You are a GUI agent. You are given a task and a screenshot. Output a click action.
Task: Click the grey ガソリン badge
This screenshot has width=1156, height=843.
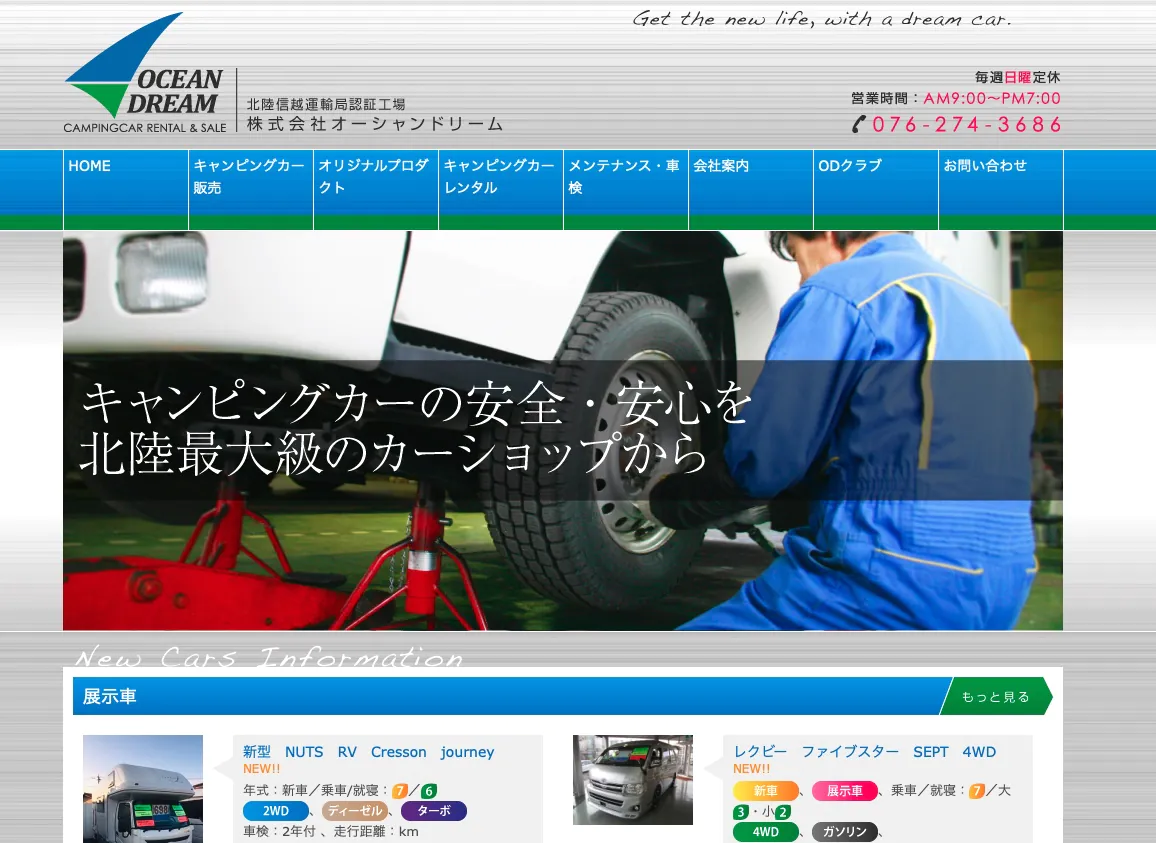tap(845, 831)
